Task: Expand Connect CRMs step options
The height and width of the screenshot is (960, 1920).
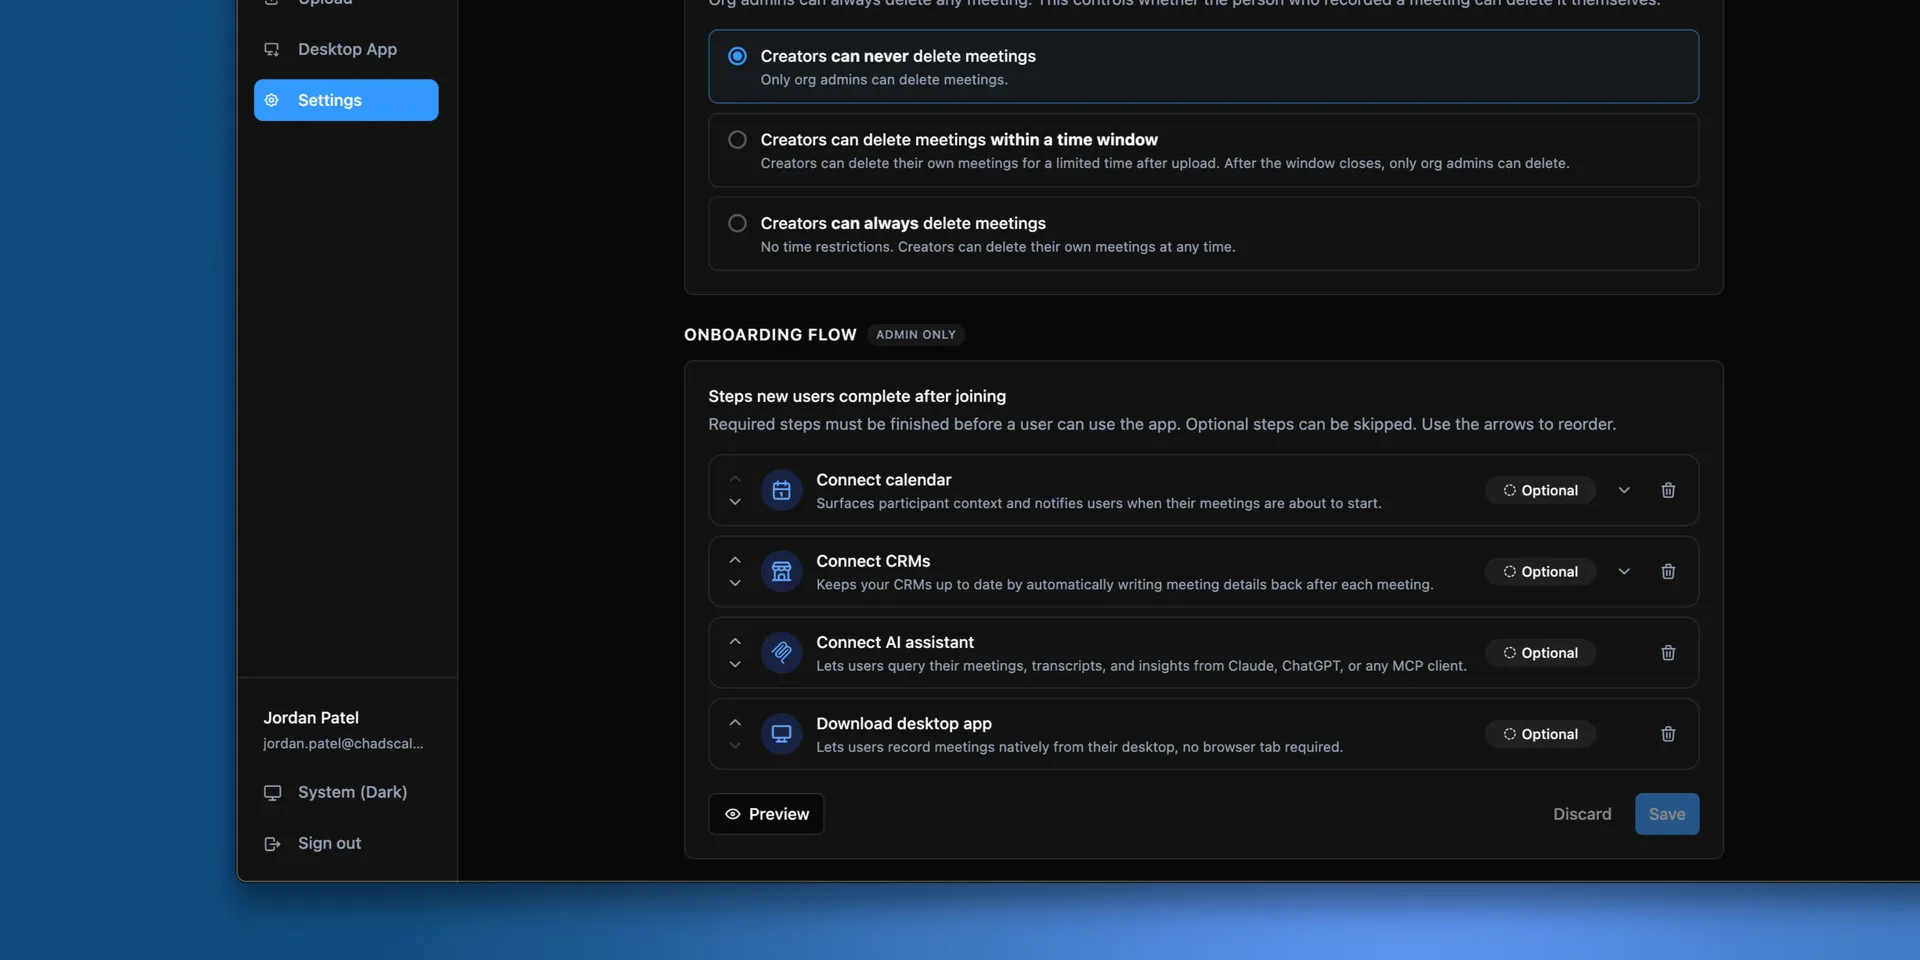Action: coord(1624,571)
